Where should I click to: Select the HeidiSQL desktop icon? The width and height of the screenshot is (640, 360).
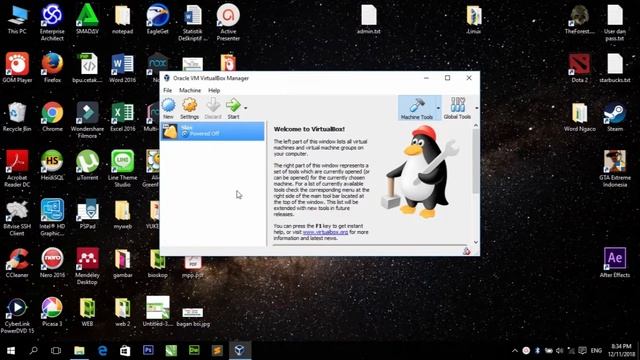tap(52, 165)
